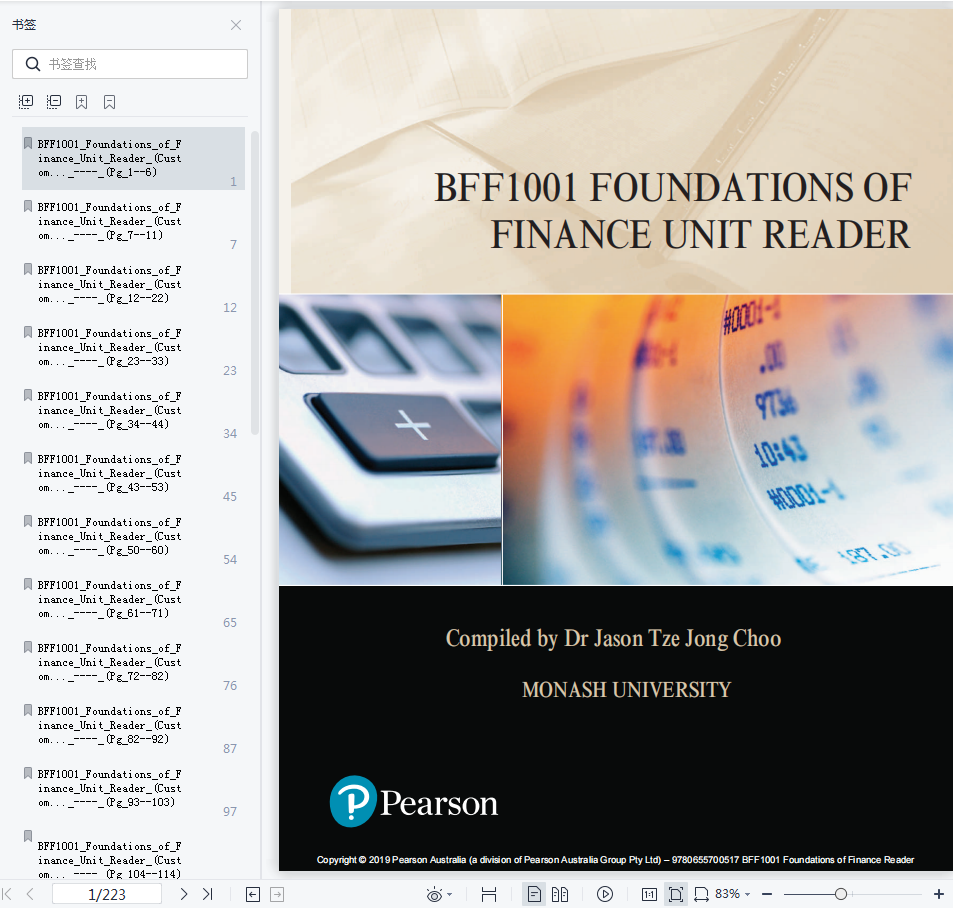953x908 pixels.
Task: Open bookmark ending in (Pg_7--11)
Action: pos(133,221)
